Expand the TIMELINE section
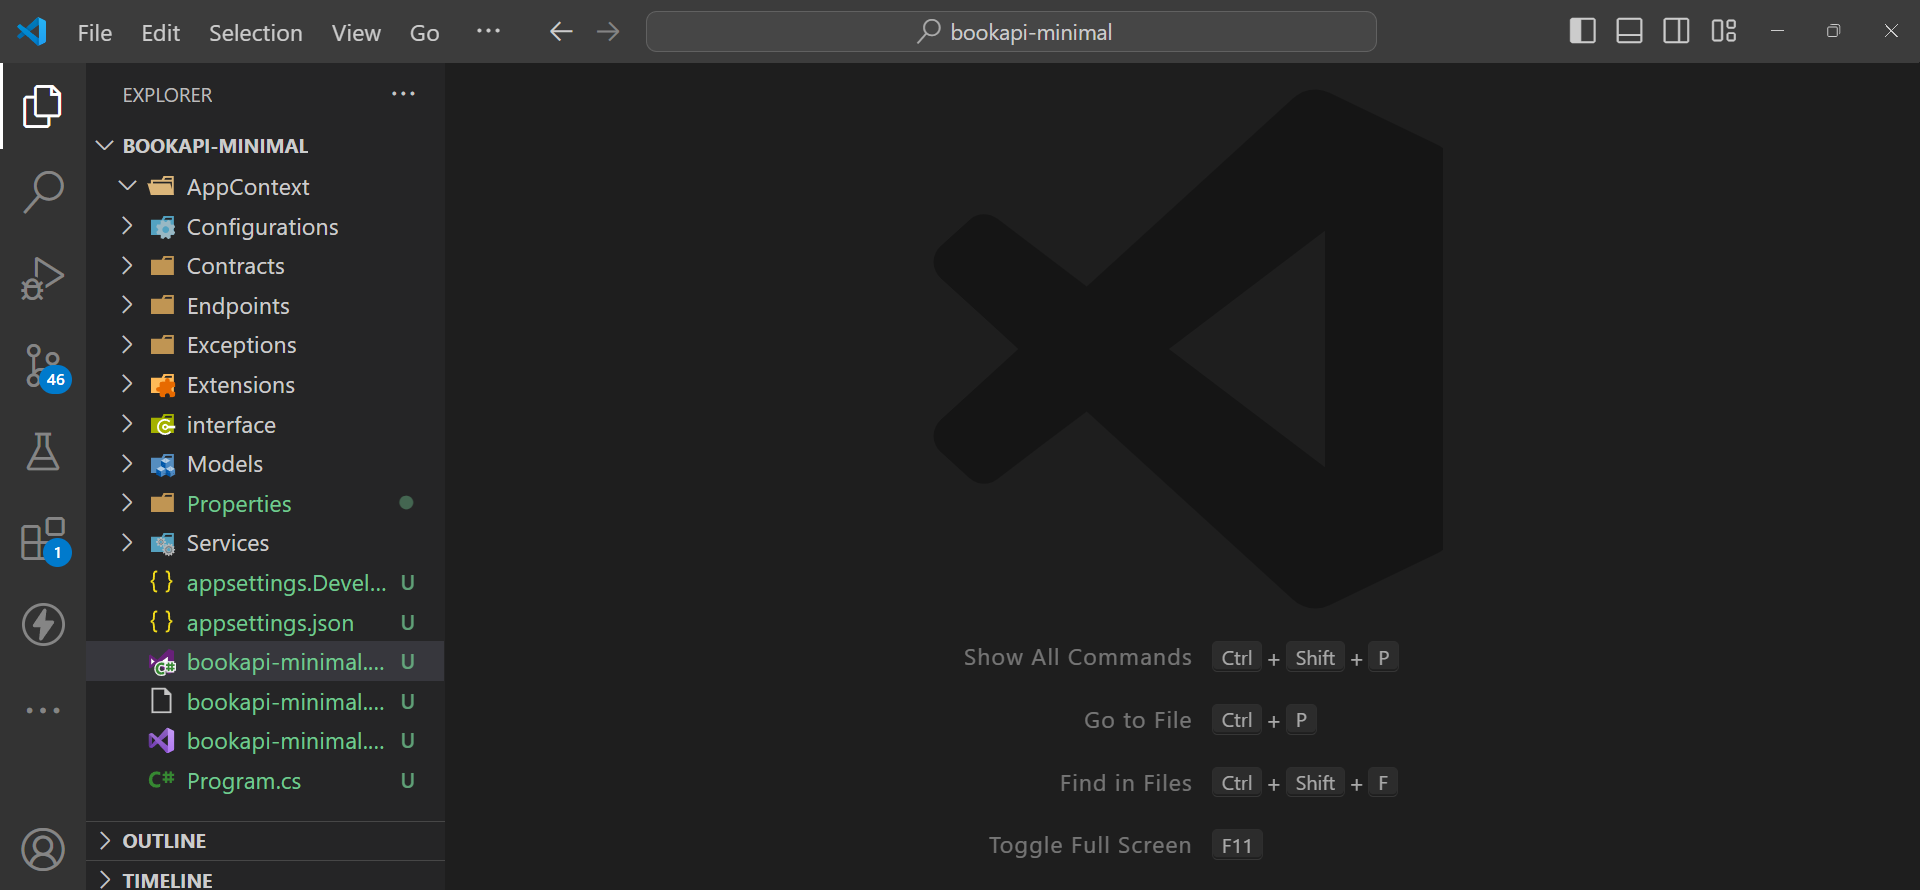Viewport: 1920px width, 890px height. [x=265, y=878]
